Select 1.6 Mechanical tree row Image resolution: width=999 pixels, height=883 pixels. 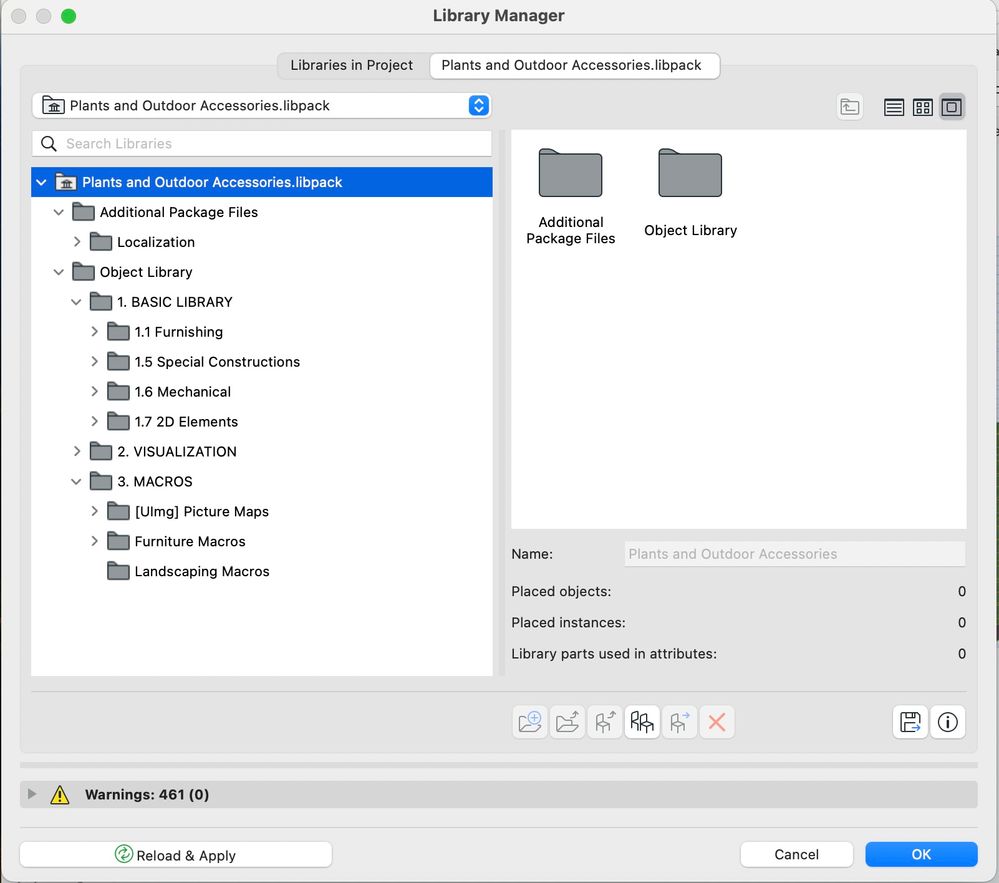[x=262, y=392]
